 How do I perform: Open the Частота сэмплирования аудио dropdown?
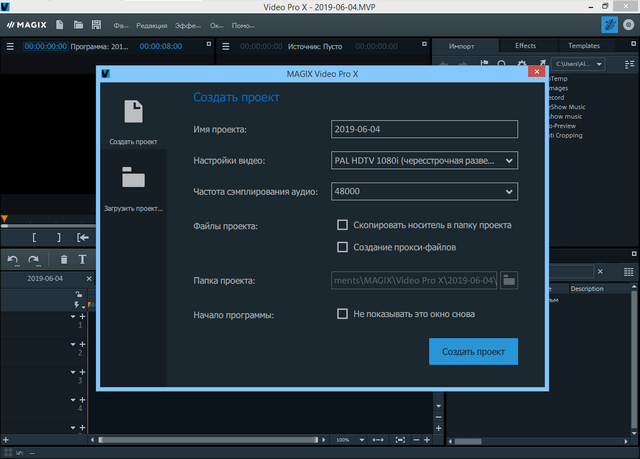[x=424, y=191]
